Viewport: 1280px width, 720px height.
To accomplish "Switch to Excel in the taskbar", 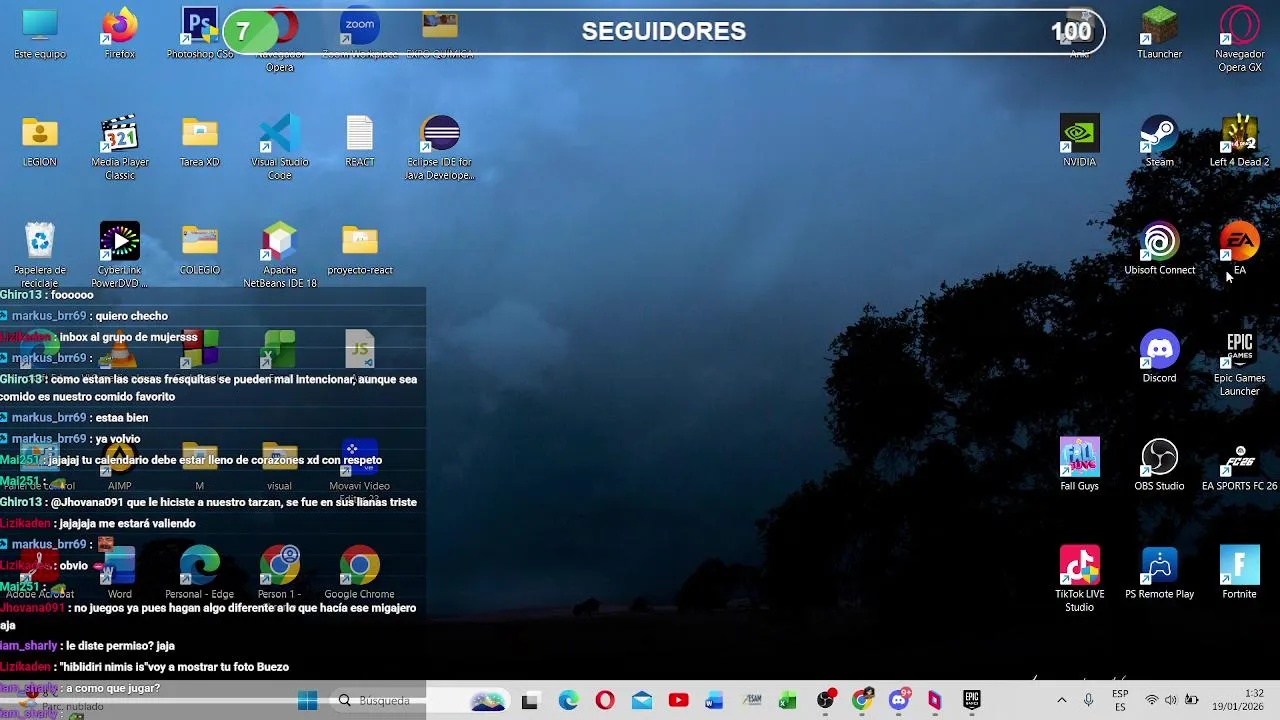I will (788, 701).
